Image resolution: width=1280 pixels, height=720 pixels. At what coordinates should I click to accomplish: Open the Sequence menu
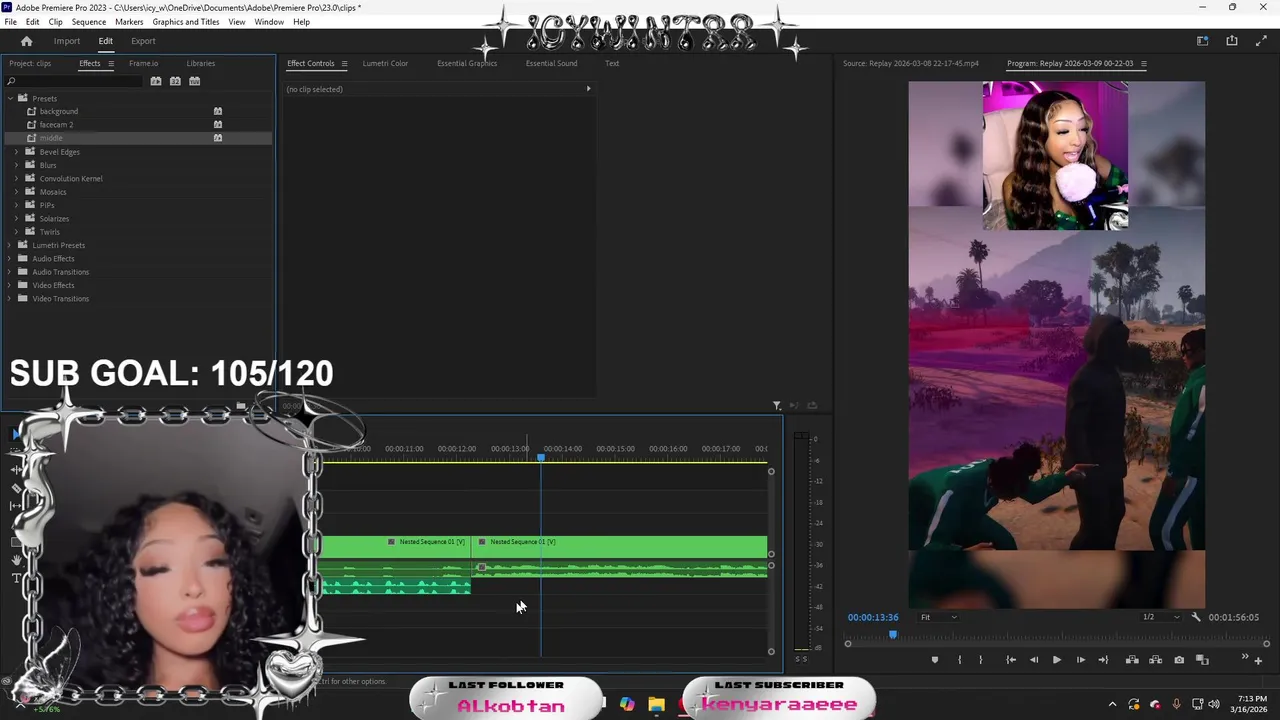(89, 22)
